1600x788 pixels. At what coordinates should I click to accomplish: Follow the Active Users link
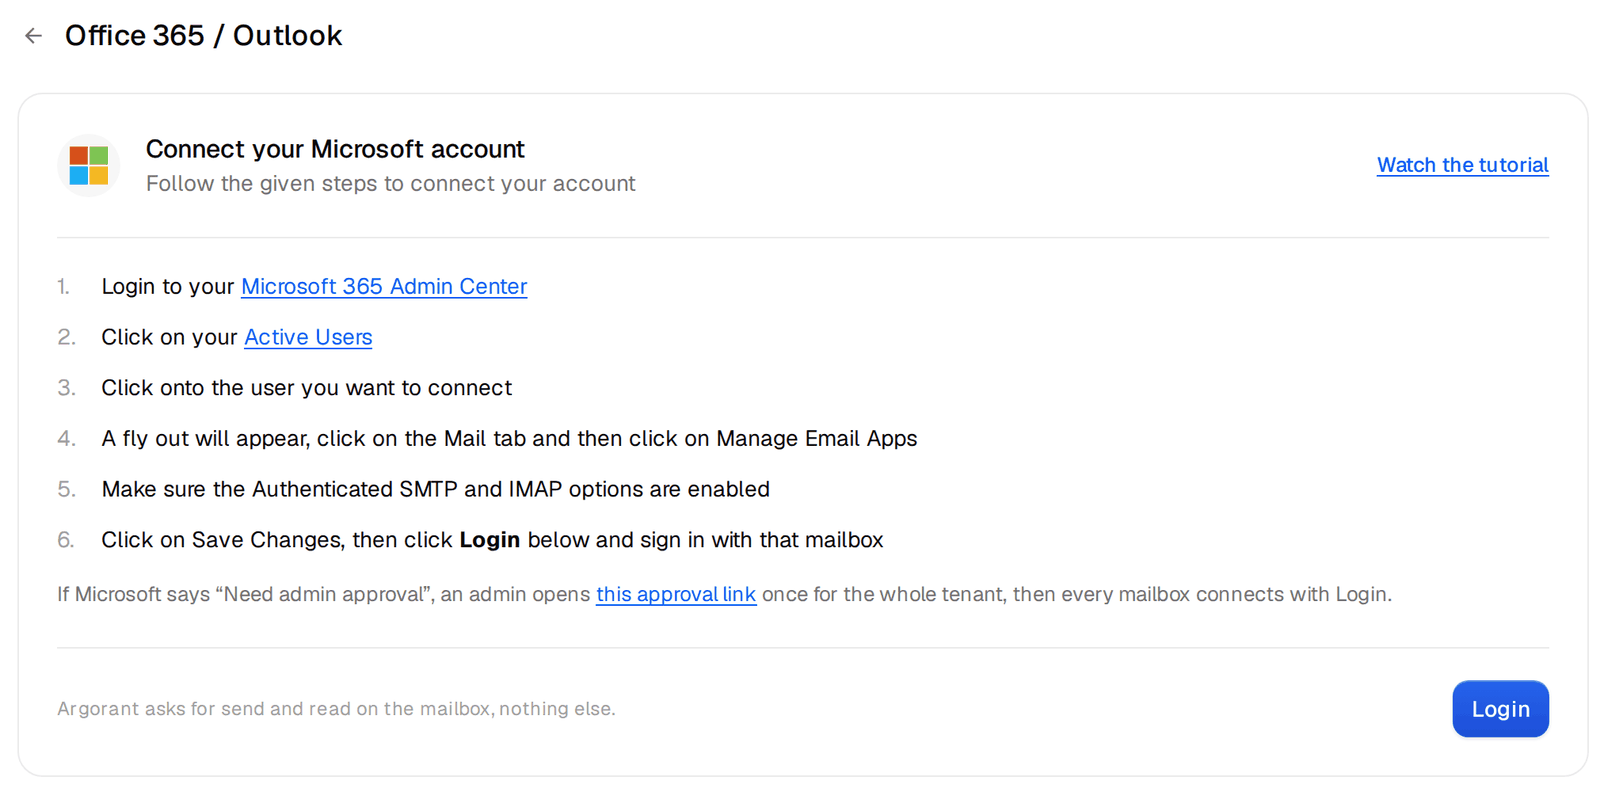point(308,337)
